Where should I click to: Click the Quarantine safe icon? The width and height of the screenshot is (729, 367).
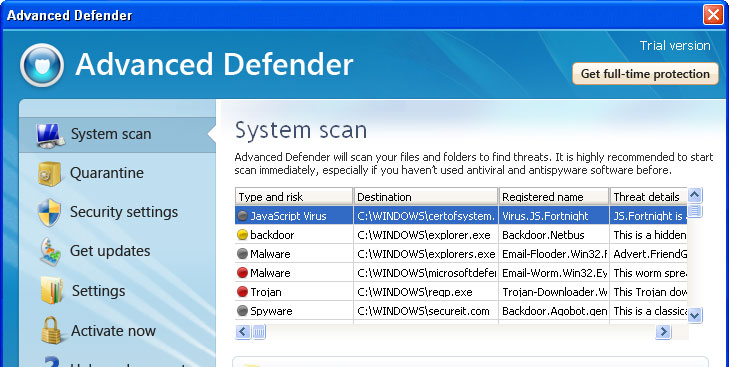click(x=50, y=174)
